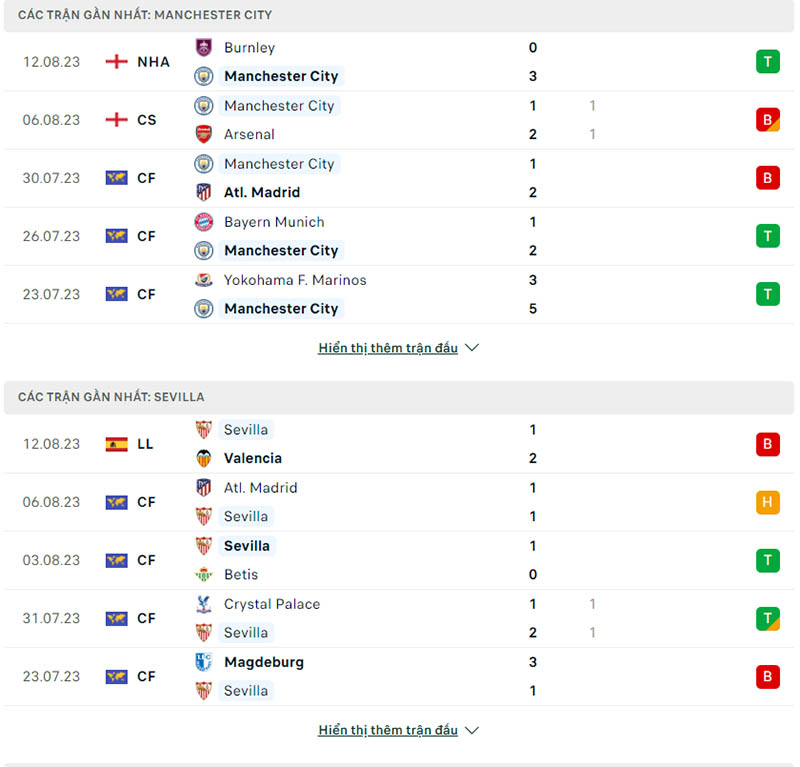
Task: Click the Burnley club crest icon
Action: [204, 47]
